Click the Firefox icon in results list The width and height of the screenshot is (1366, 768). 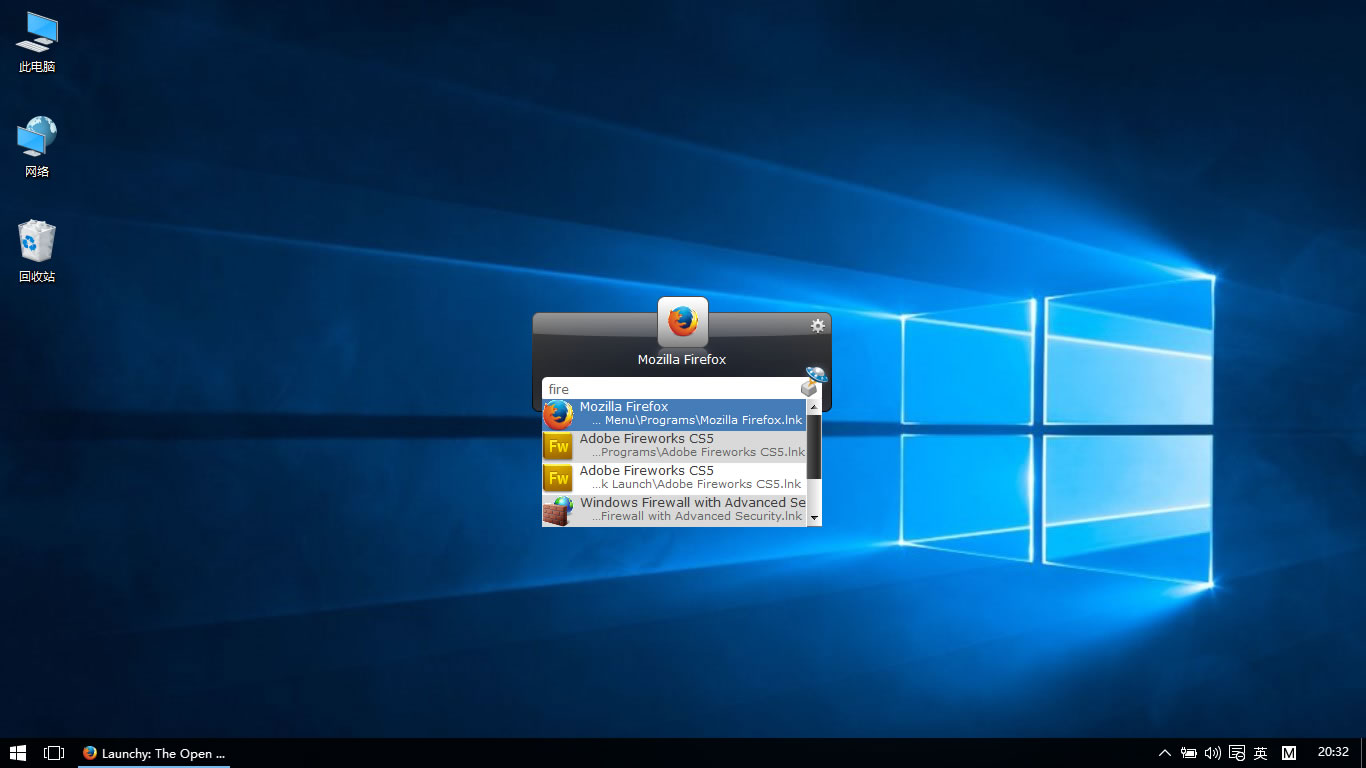pyautogui.click(x=558, y=414)
